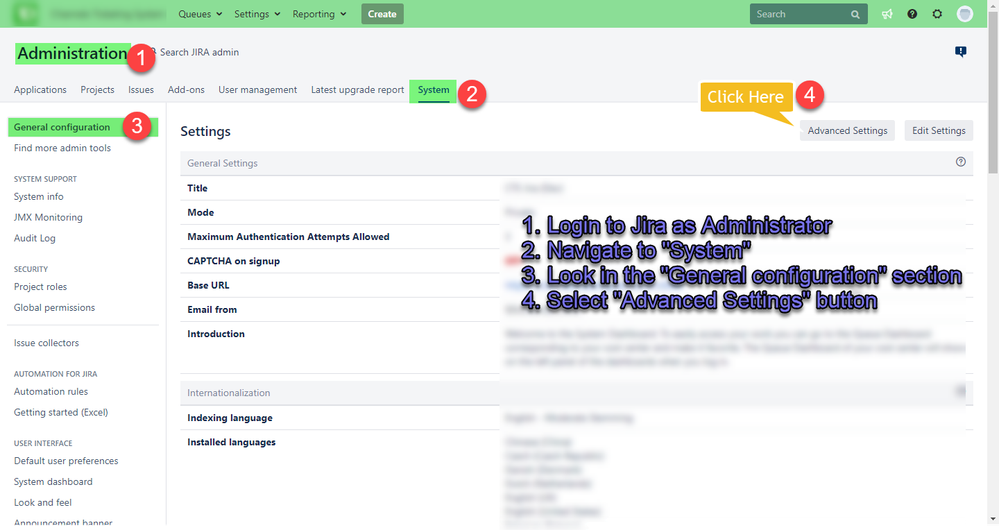Open the Add-ons admin tab
The height and width of the screenshot is (530, 999).
coord(186,90)
